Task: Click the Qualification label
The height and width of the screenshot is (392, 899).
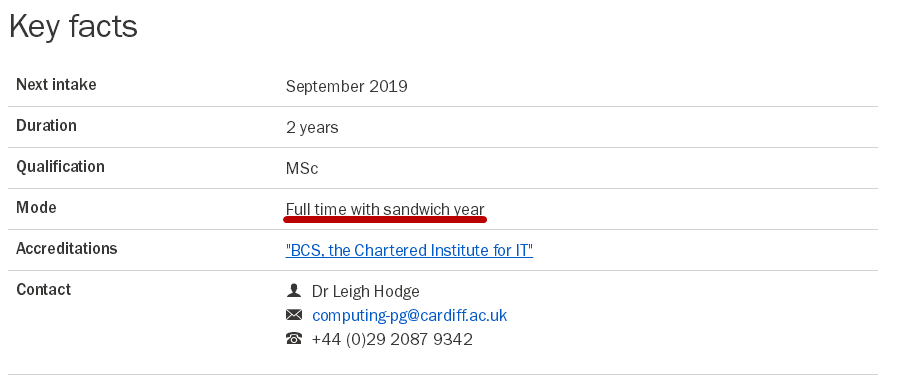Action: pyautogui.click(x=60, y=167)
